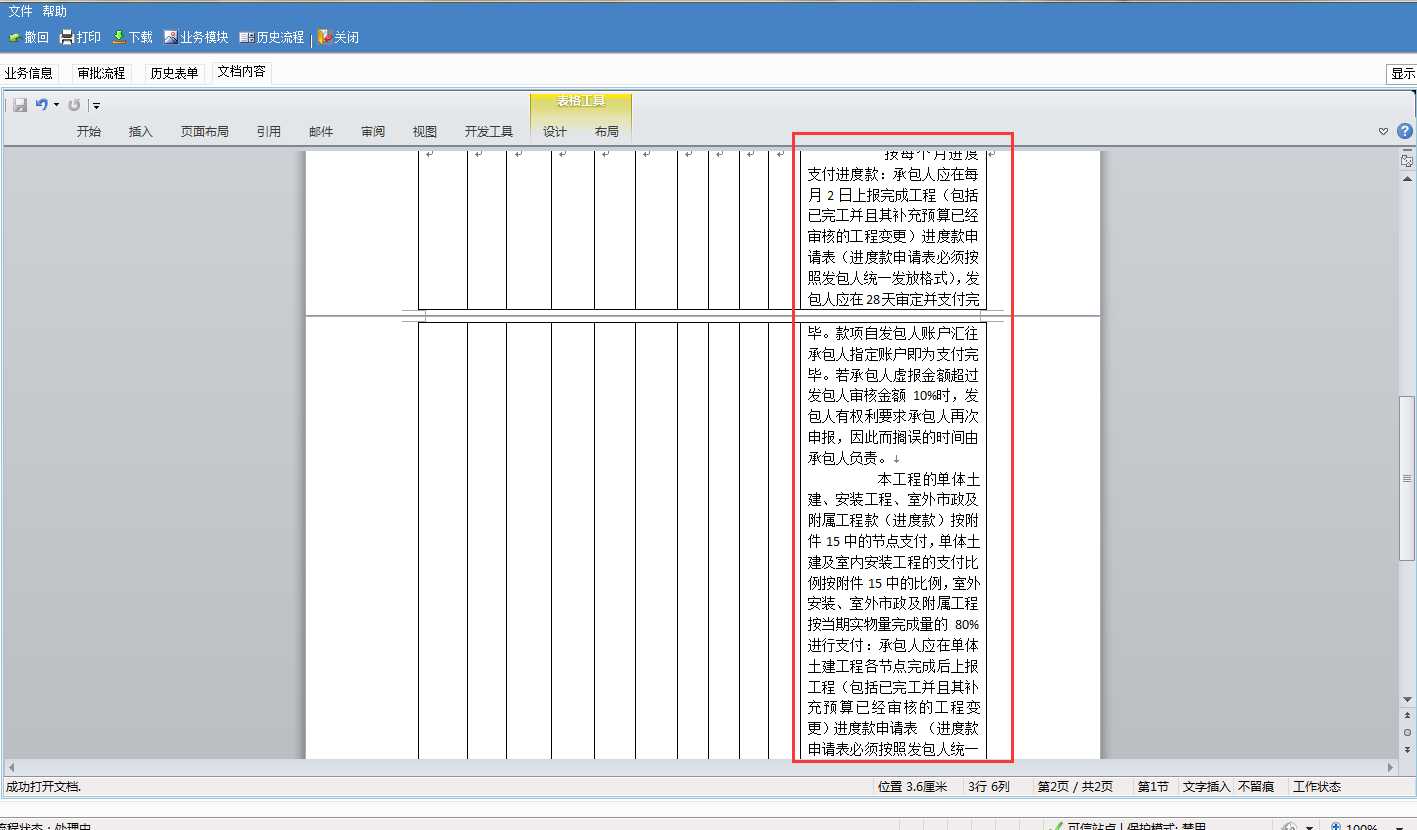Click the 撤回 (withdraw) toolbar button
This screenshot has width=1417, height=830.
(28, 37)
